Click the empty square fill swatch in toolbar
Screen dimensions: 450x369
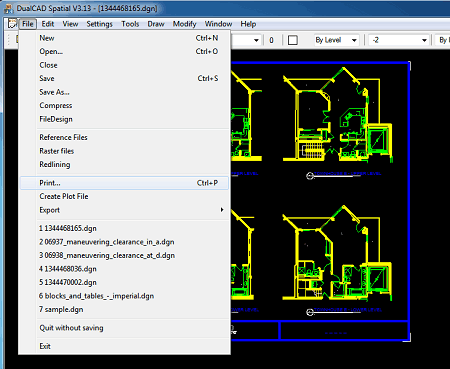click(293, 40)
